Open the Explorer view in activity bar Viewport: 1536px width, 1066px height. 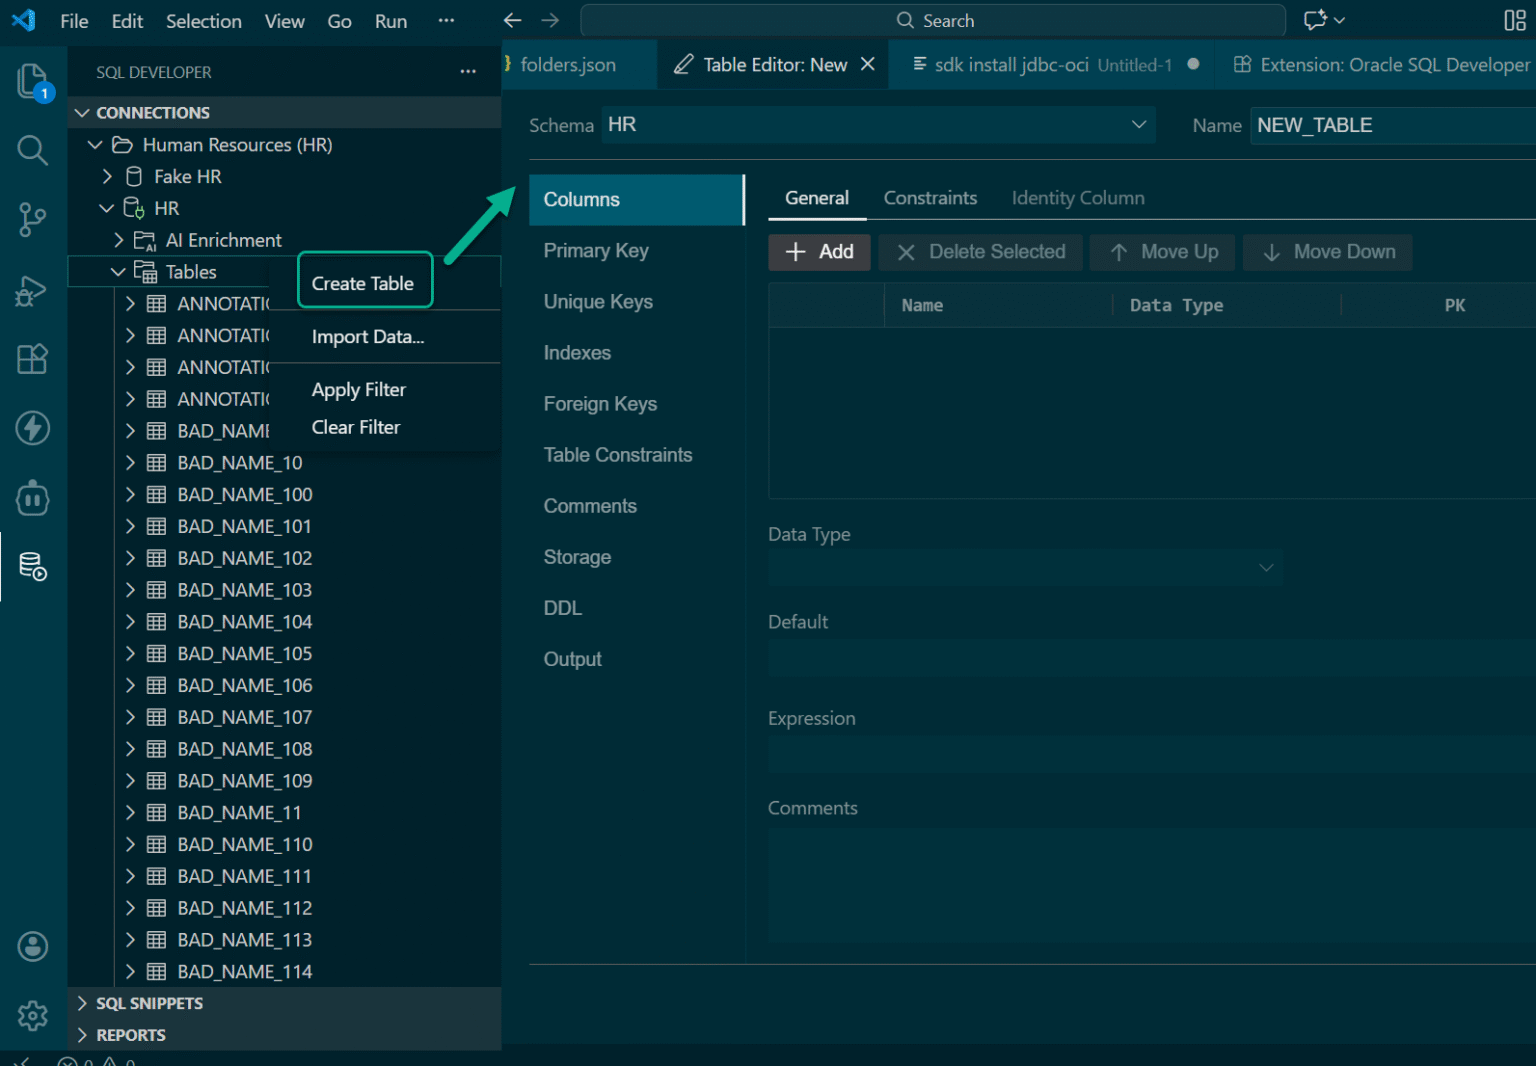click(x=32, y=81)
